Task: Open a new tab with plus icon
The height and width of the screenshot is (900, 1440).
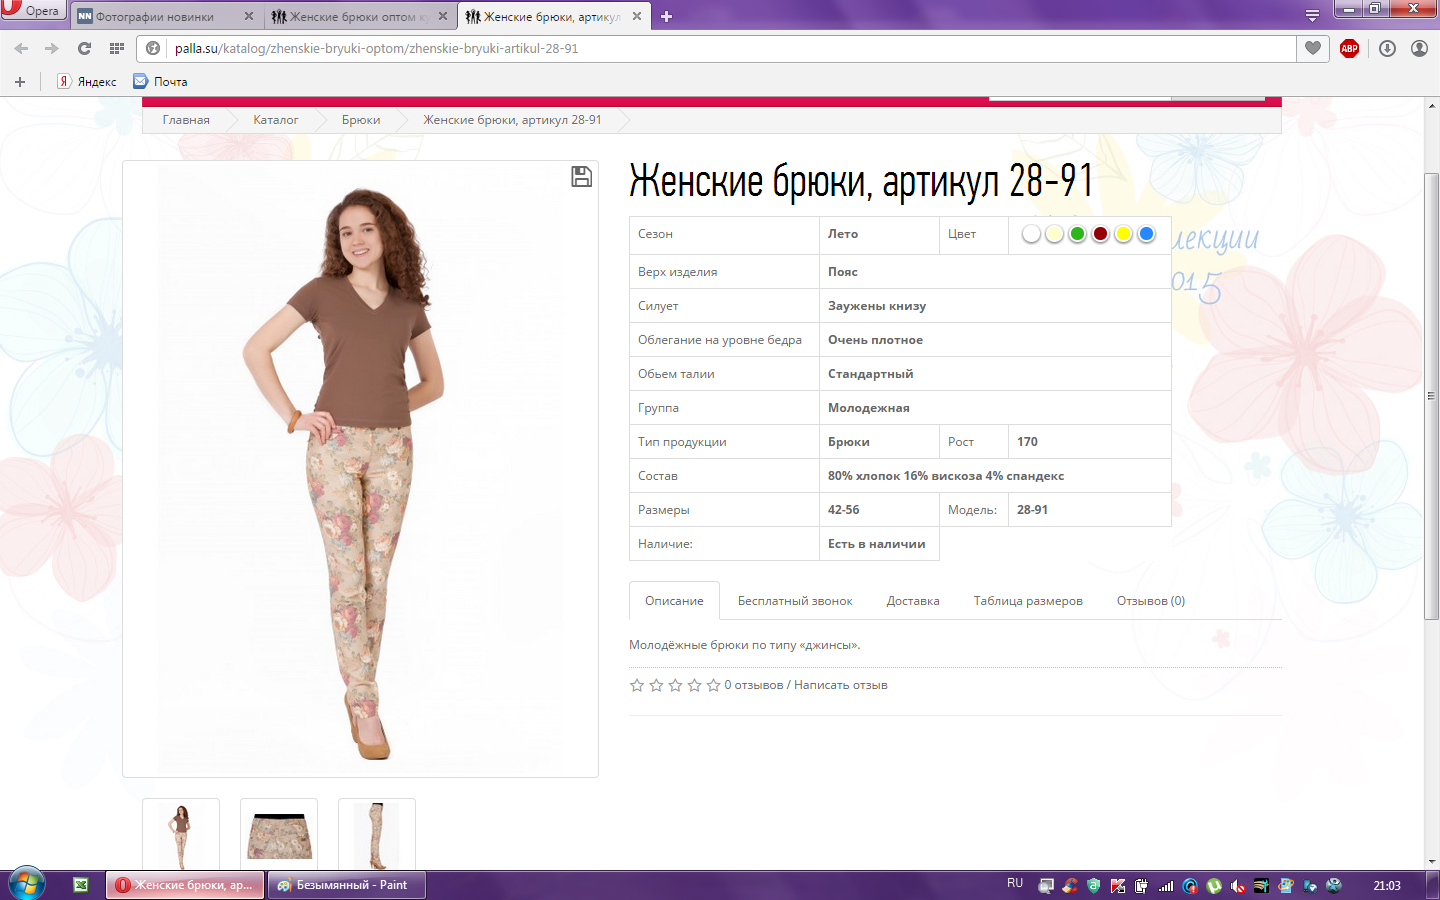Action: (667, 16)
